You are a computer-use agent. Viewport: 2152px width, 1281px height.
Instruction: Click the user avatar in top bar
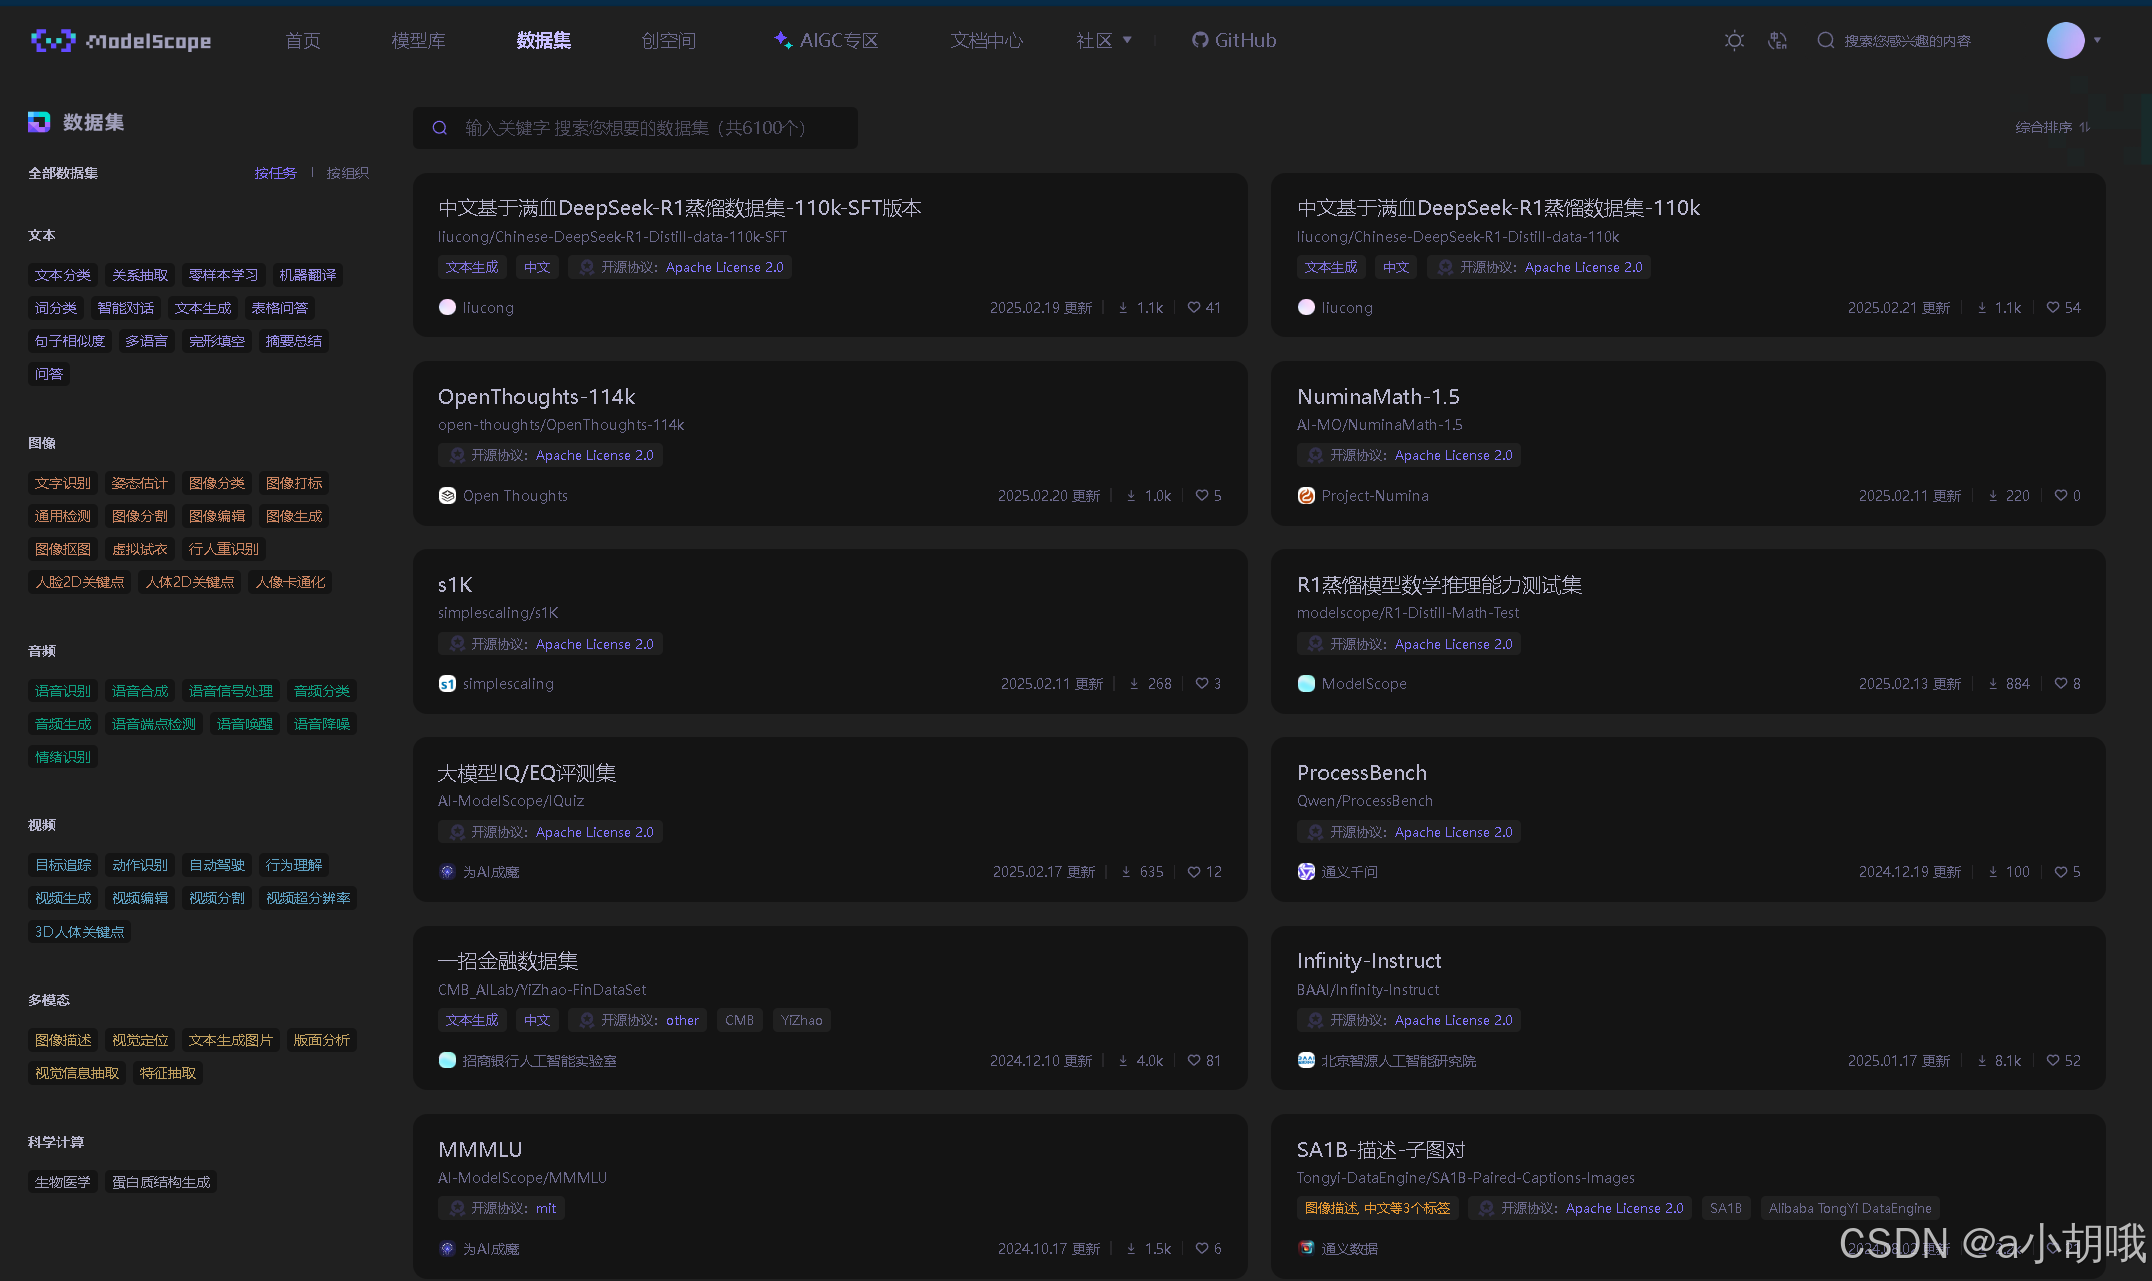click(x=2065, y=41)
